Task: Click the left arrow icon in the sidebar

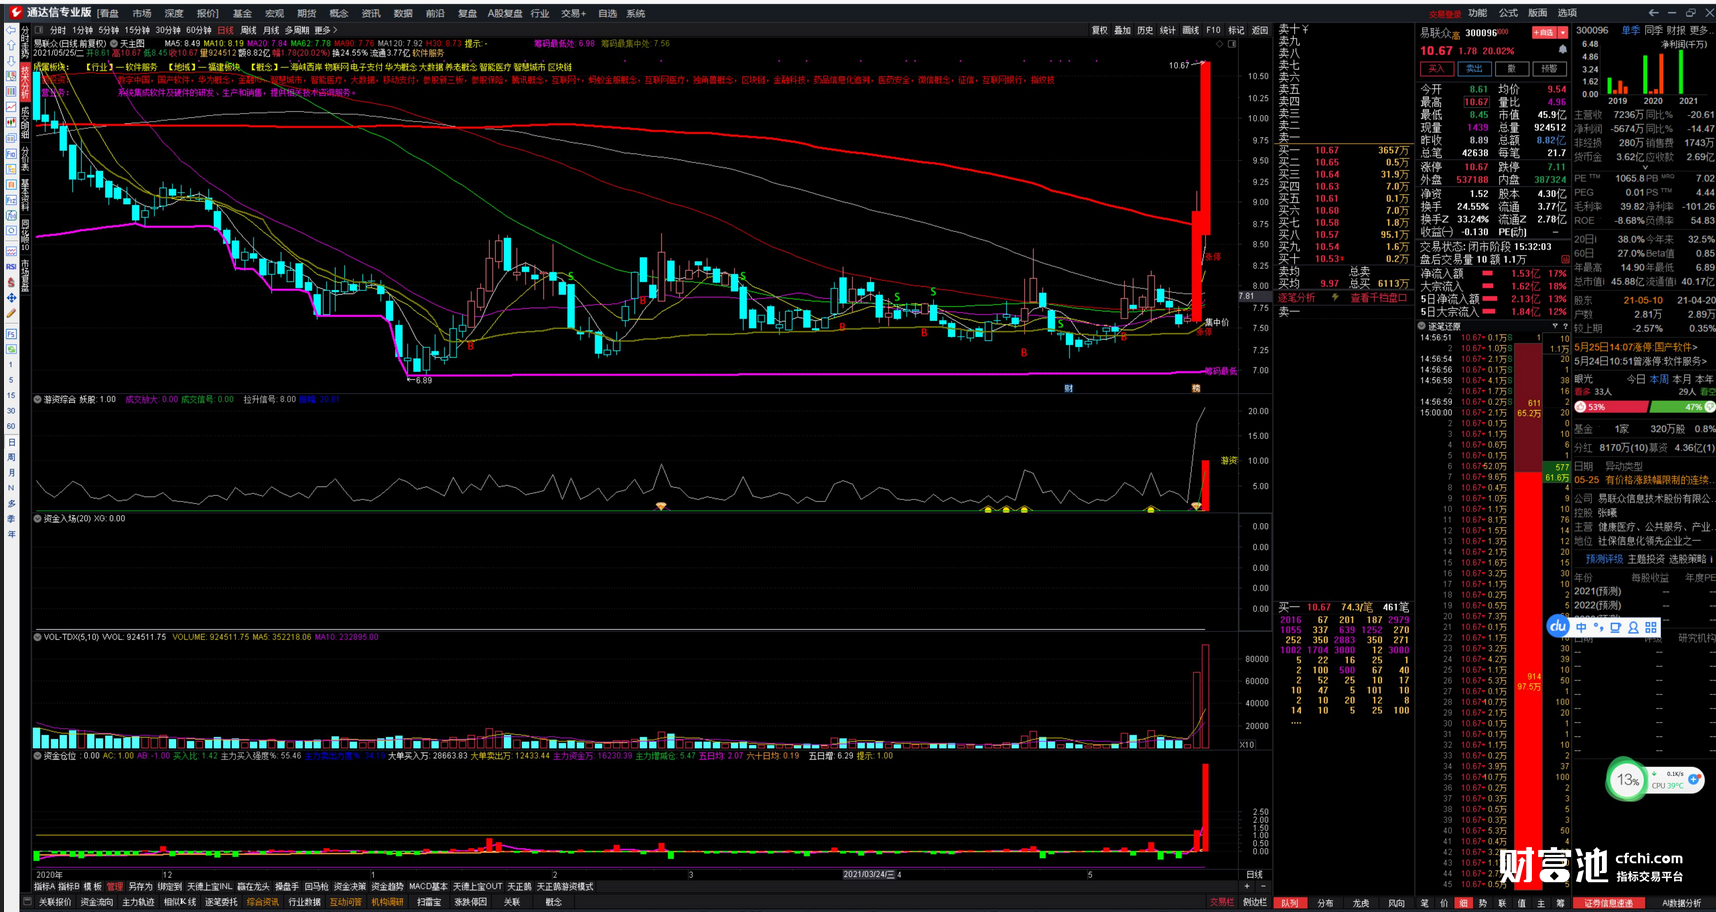Action: pyautogui.click(x=11, y=30)
